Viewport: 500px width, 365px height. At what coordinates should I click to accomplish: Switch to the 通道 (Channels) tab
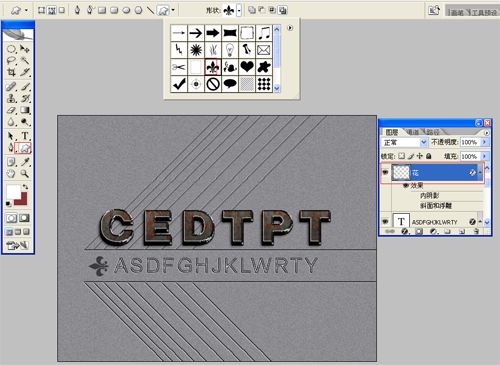413,132
